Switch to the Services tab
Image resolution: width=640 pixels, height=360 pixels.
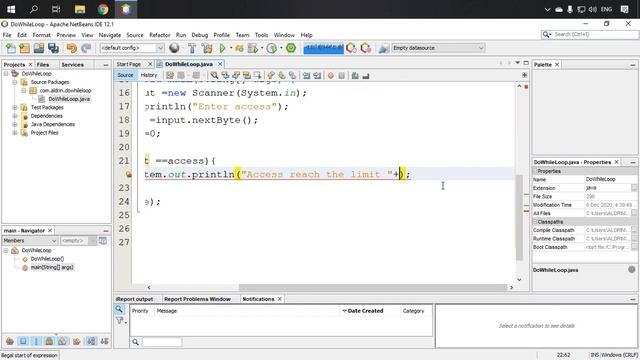(x=72, y=64)
